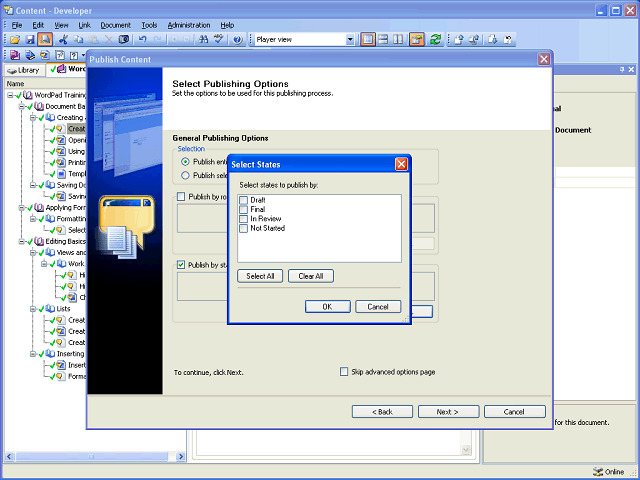This screenshot has width=640, height=480.
Task: Click the highlighted Save All toolbar icon
Action: 45,40
